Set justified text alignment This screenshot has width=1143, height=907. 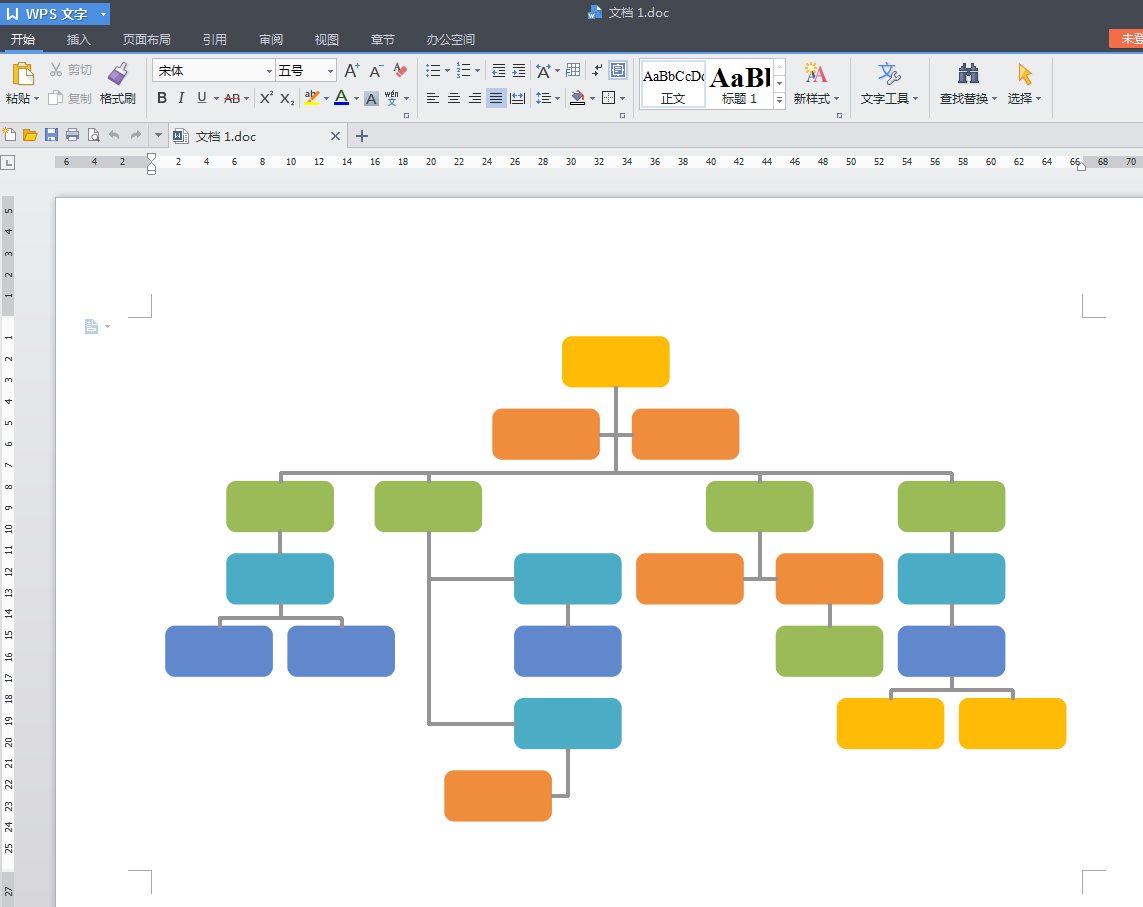click(496, 98)
